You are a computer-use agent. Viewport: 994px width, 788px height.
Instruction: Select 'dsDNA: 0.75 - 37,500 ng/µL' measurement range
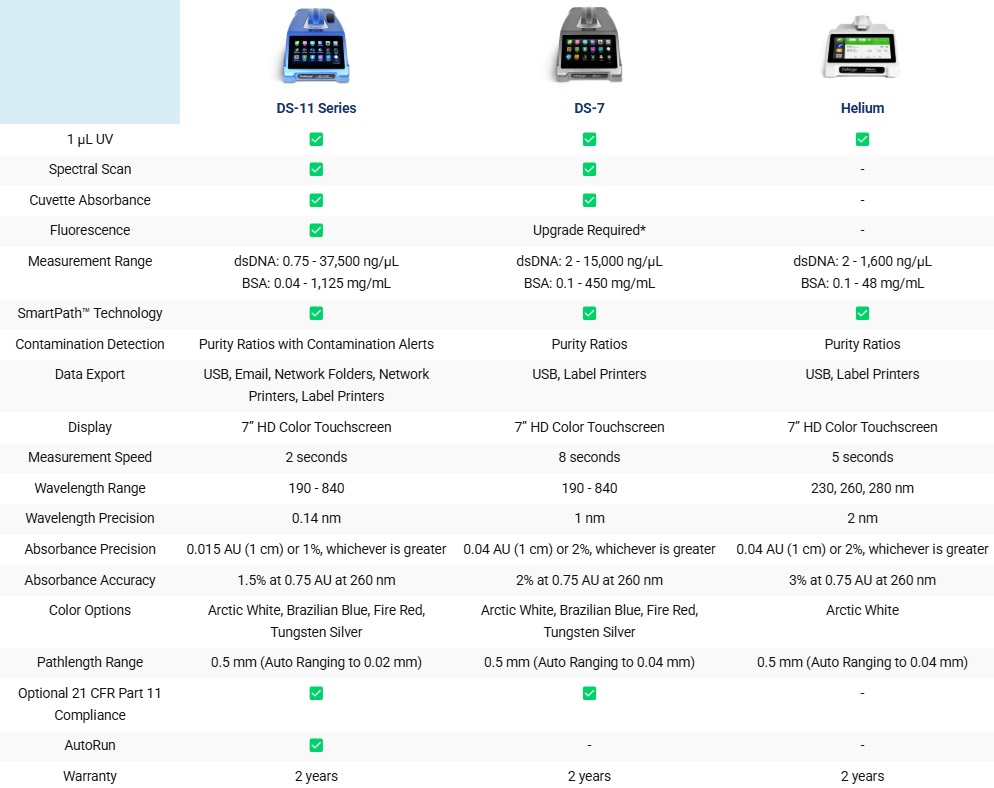pos(316,261)
